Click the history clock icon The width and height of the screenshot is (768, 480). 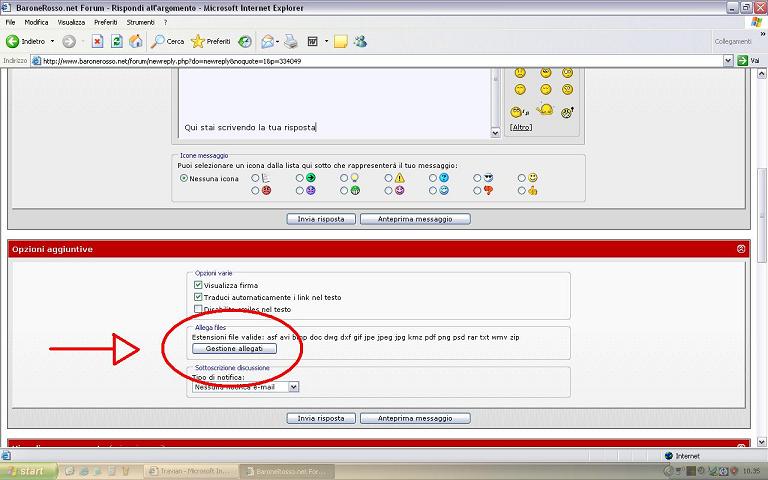[x=244, y=42]
